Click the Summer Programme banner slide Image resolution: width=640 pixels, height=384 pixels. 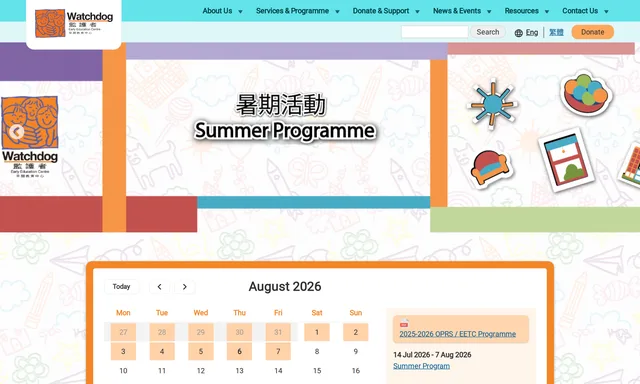[284, 118]
